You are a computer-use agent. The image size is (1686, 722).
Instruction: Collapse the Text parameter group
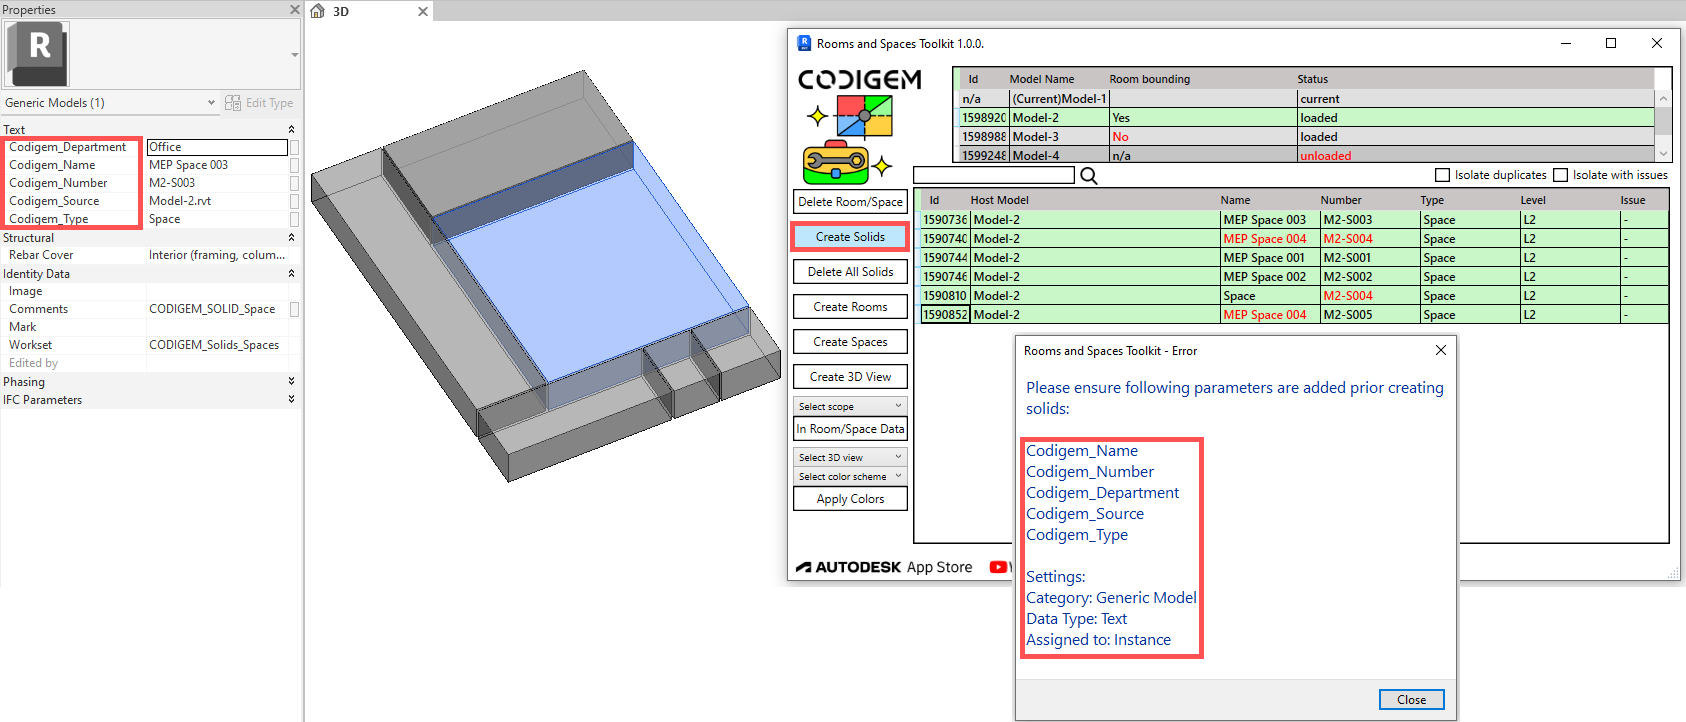click(x=291, y=129)
